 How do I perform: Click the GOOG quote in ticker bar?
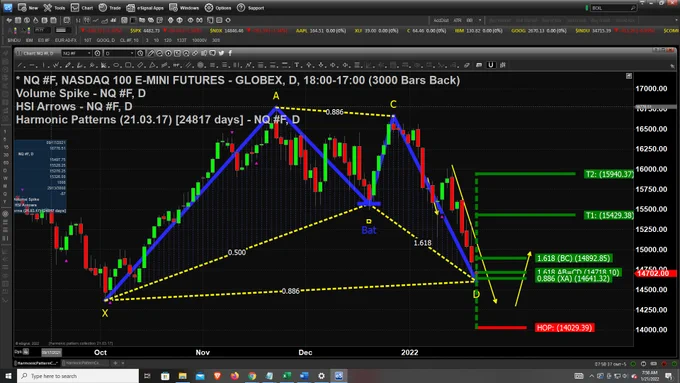[x=539, y=31]
